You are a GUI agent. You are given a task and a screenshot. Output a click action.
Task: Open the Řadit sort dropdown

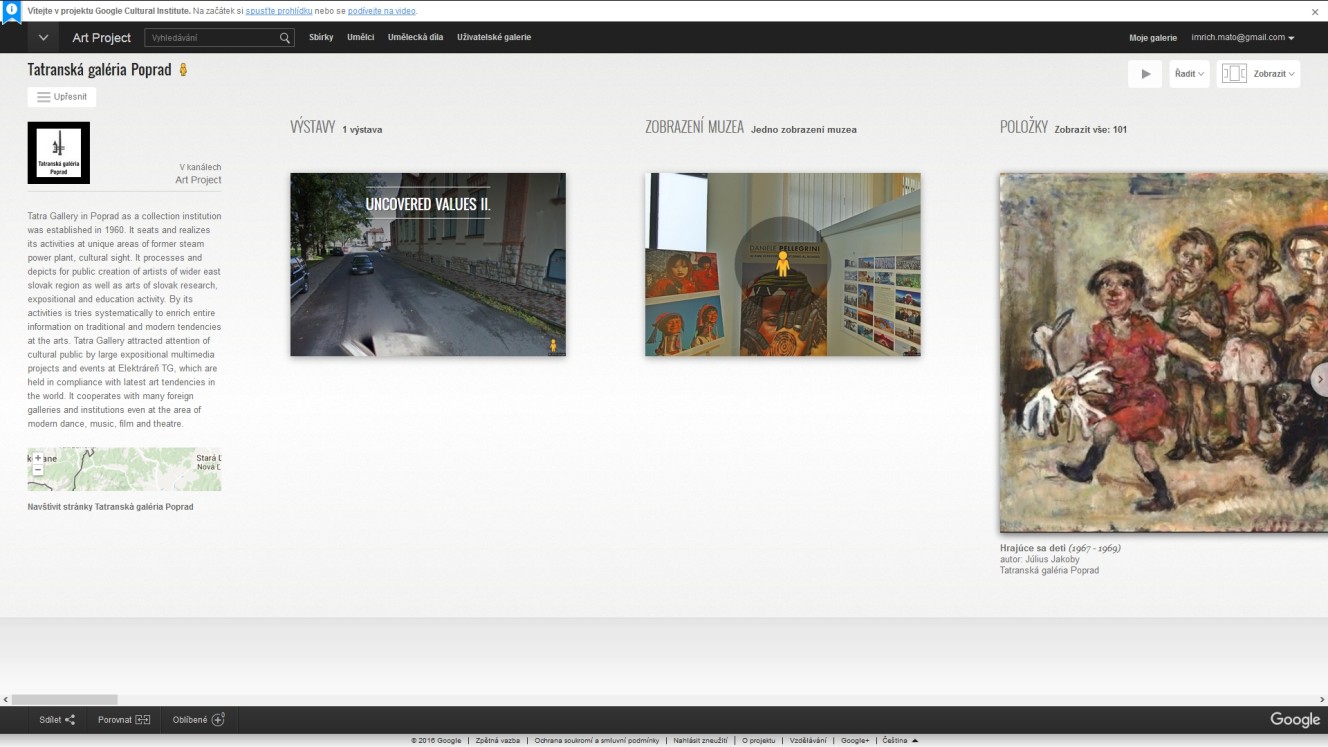(x=1189, y=74)
